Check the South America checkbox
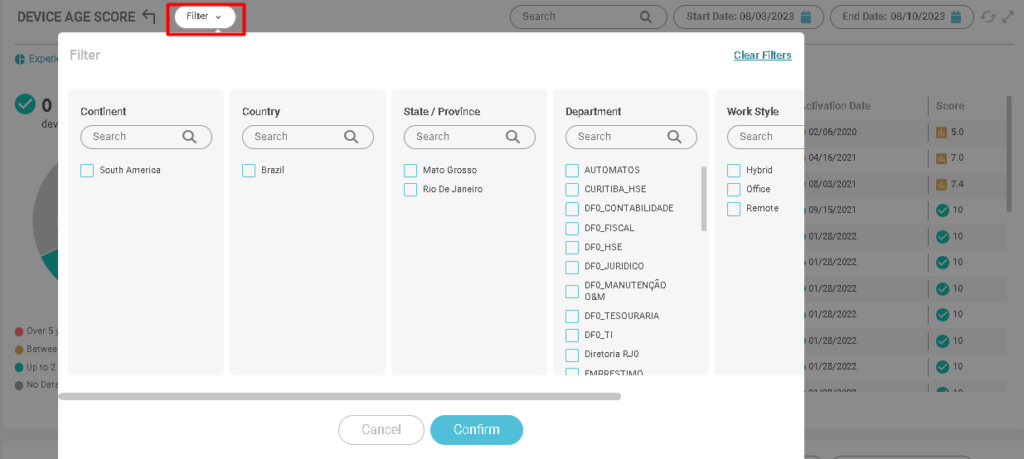The image size is (1024, 459). click(x=87, y=171)
